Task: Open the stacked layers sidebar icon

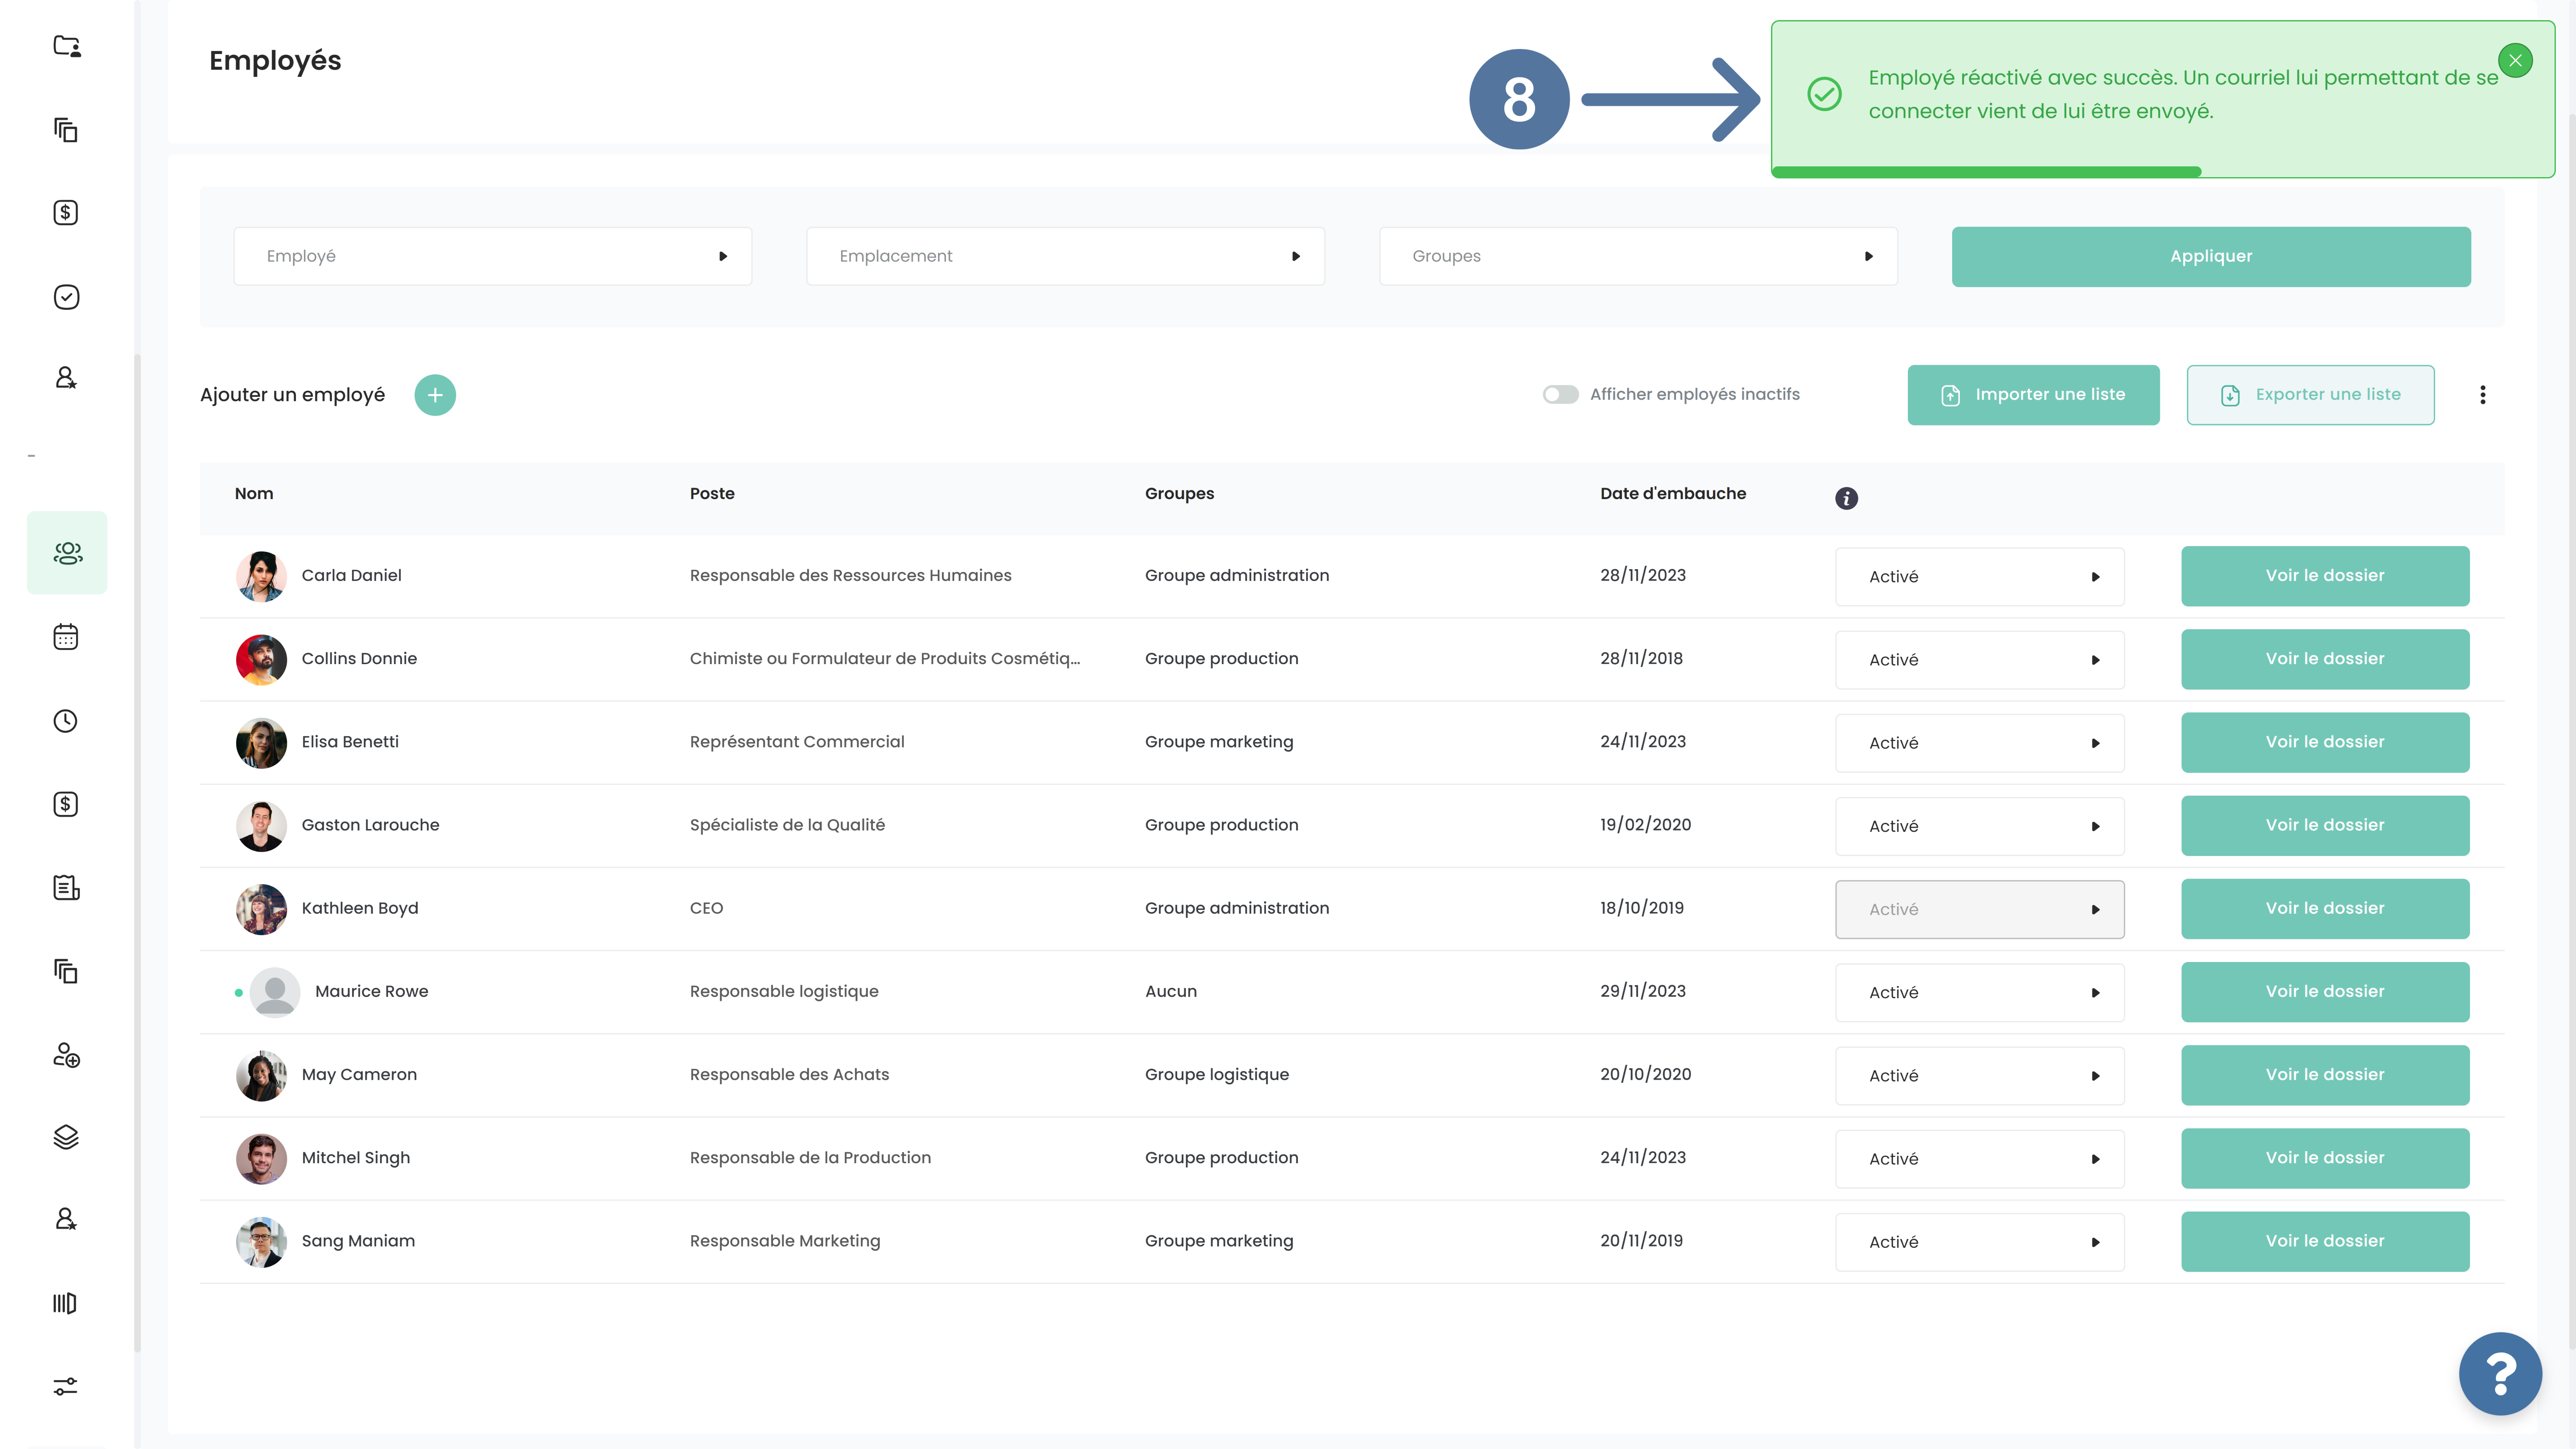Action: [66, 1137]
